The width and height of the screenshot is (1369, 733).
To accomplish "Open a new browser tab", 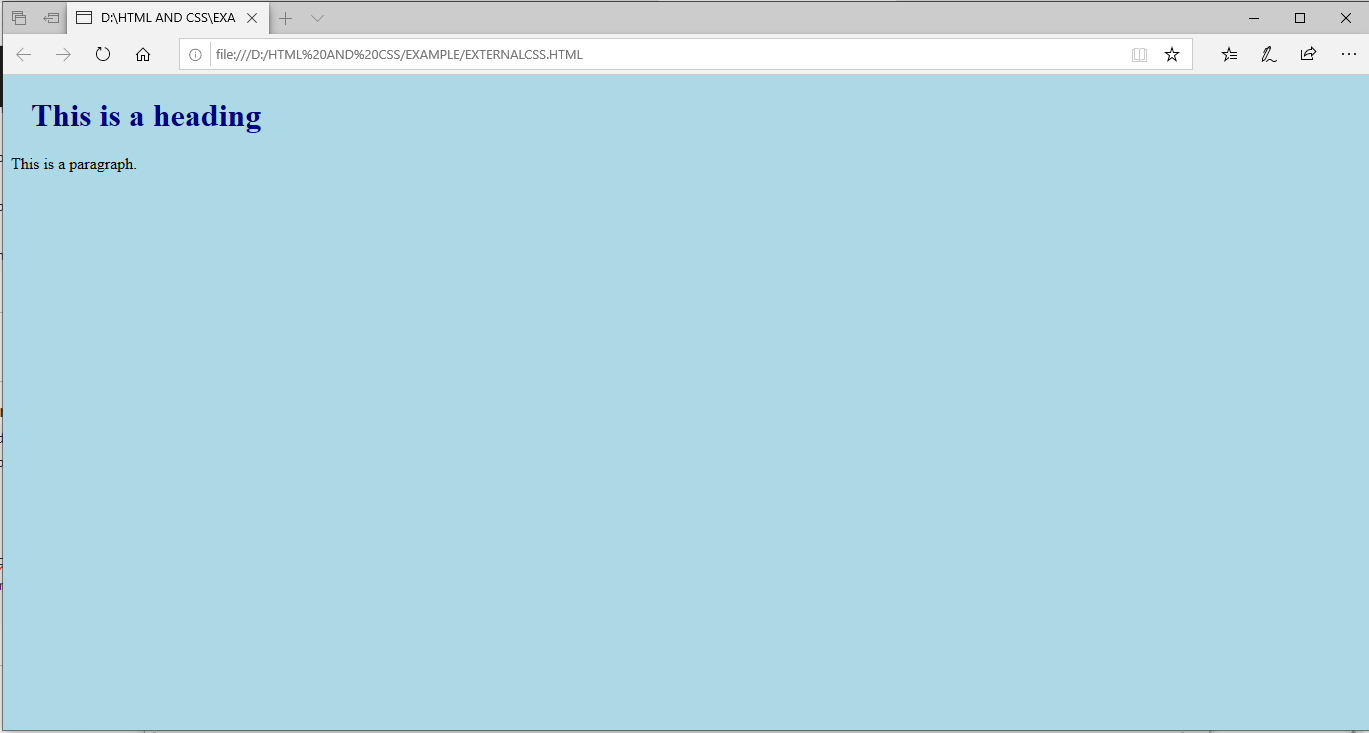I will pyautogui.click(x=285, y=17).
